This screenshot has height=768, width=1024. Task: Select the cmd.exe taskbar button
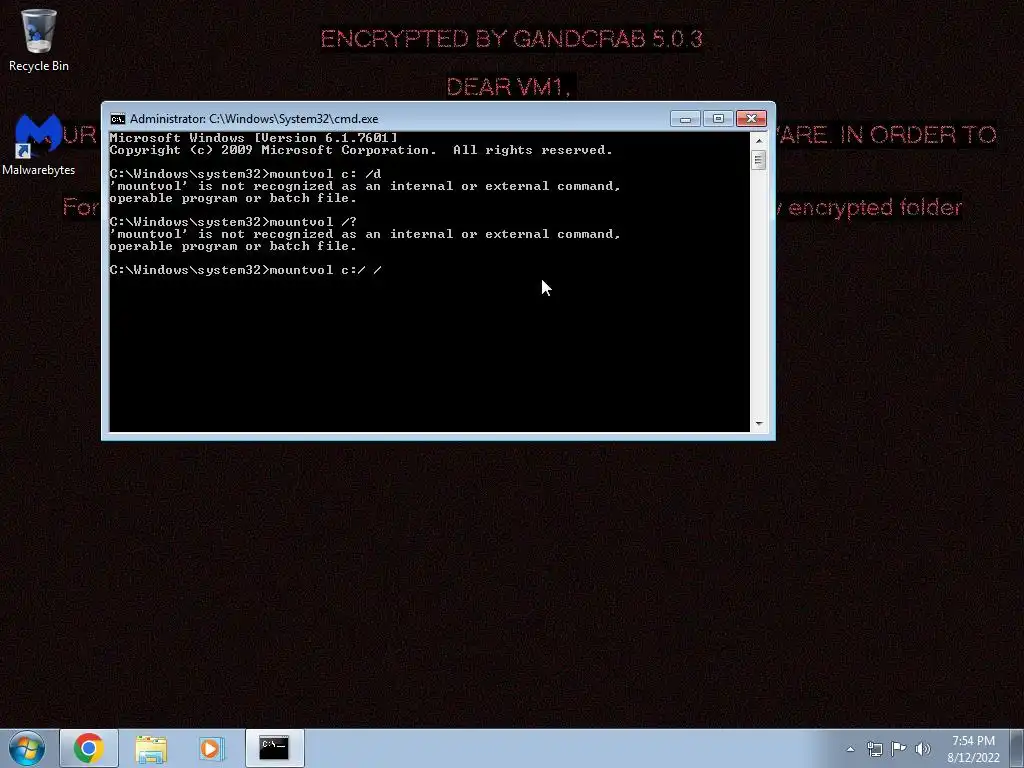(274, 748)
